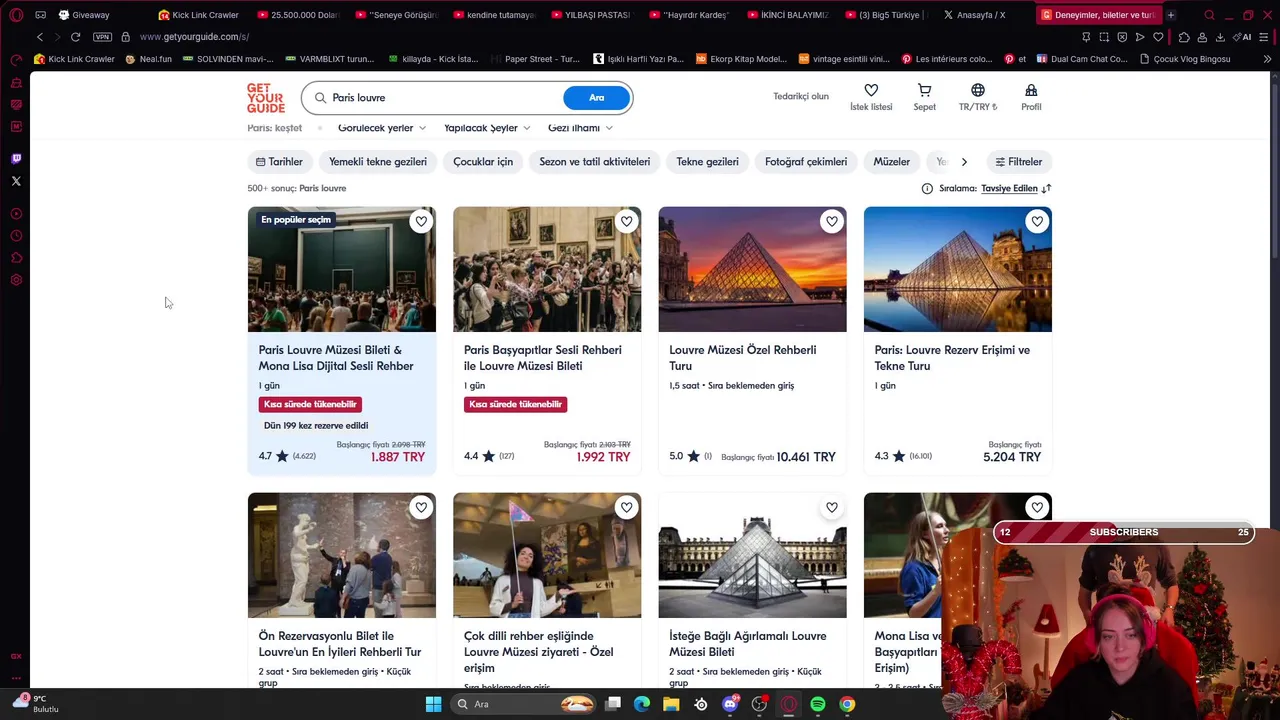This screenshot has height=720, width=1280.
Task: Open Louvre pyramid sunset thumbnail
Action: pyautogui.click(x=752, y=269)
